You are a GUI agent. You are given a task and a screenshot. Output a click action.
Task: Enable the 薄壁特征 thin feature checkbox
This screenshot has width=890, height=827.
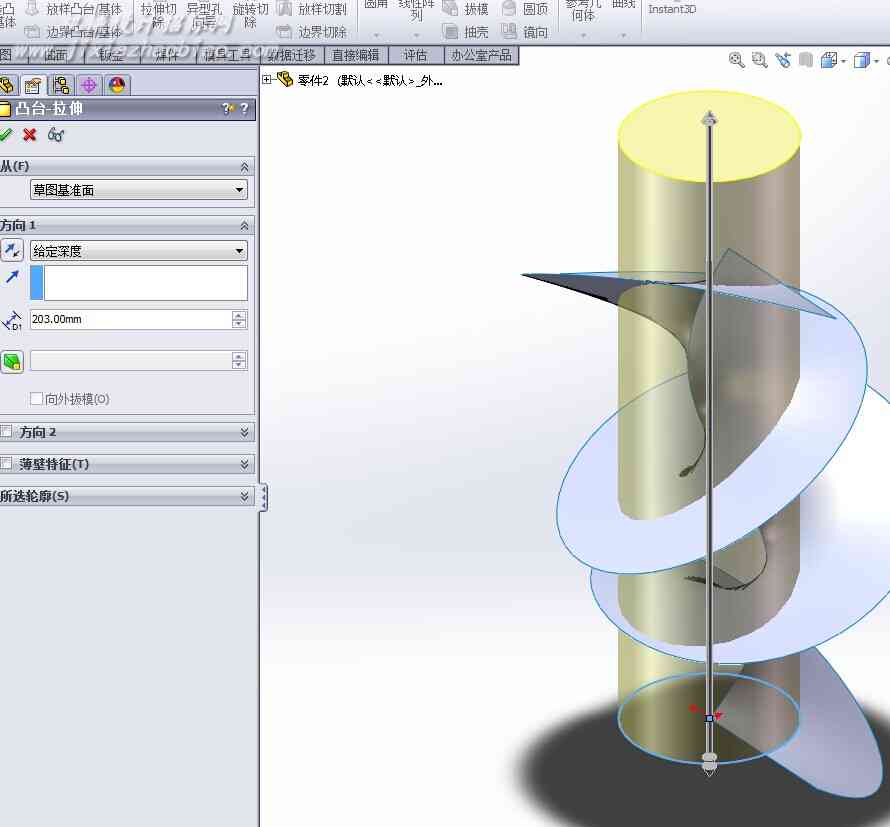click(6, 464)
